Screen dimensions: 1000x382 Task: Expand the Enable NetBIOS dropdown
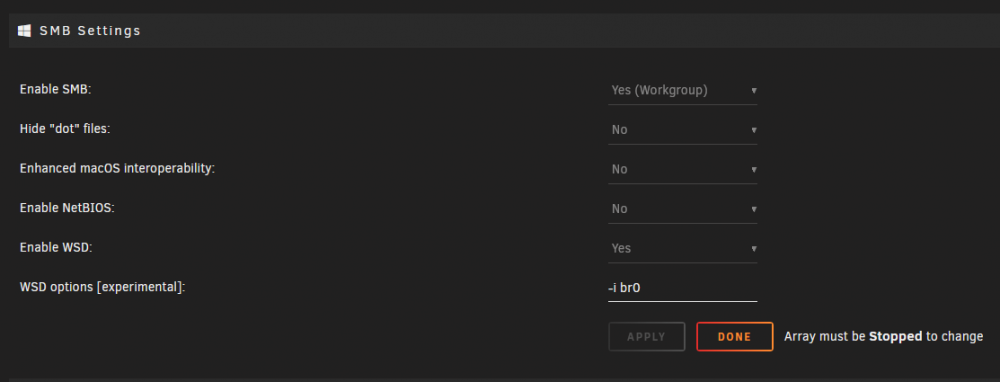coord(682,209)
